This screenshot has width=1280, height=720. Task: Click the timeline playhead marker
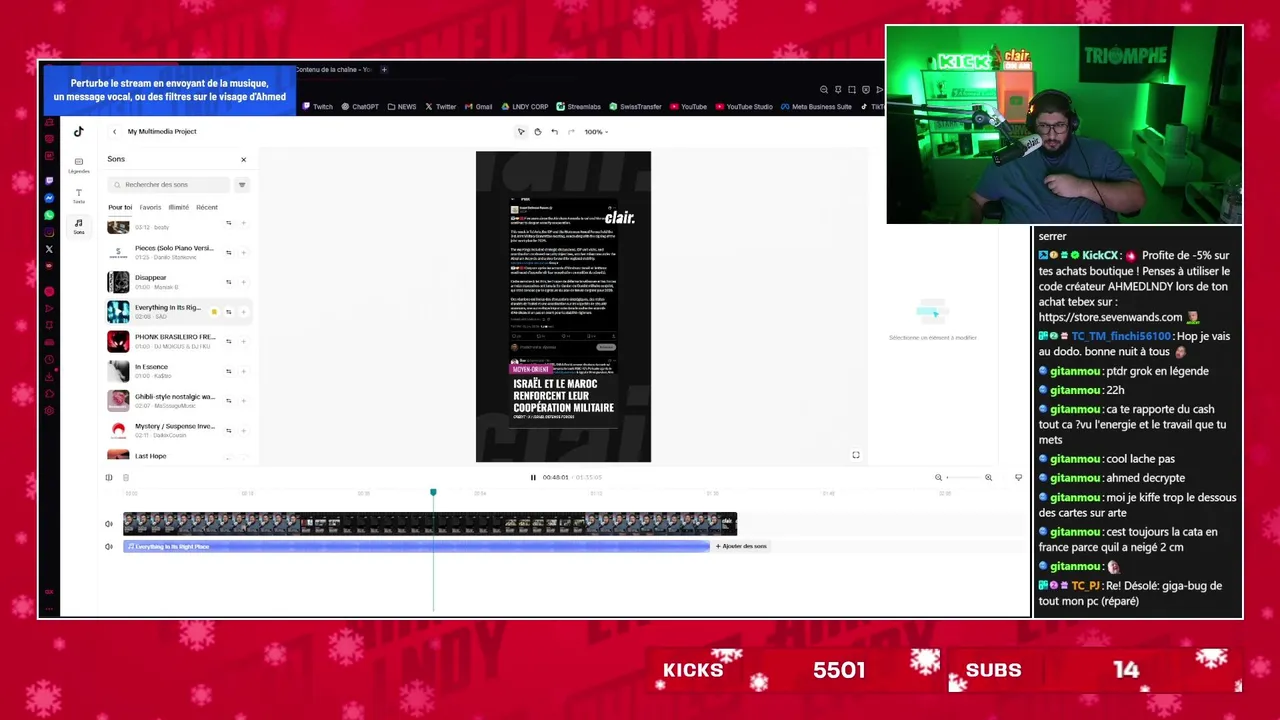(433, 493)
